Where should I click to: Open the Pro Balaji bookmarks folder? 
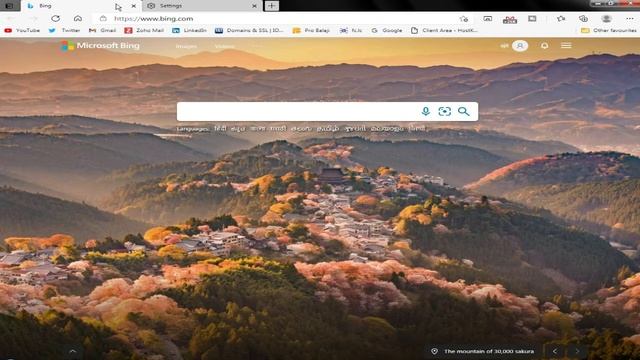click(311, 30)
